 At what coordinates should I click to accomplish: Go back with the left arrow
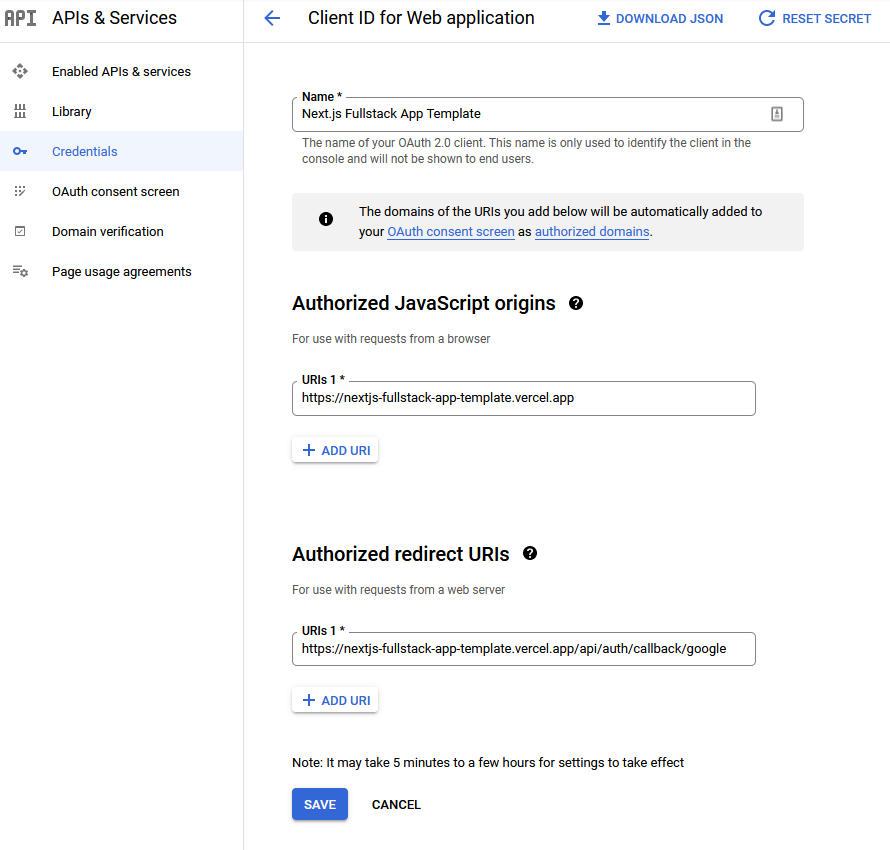point(272,18)
